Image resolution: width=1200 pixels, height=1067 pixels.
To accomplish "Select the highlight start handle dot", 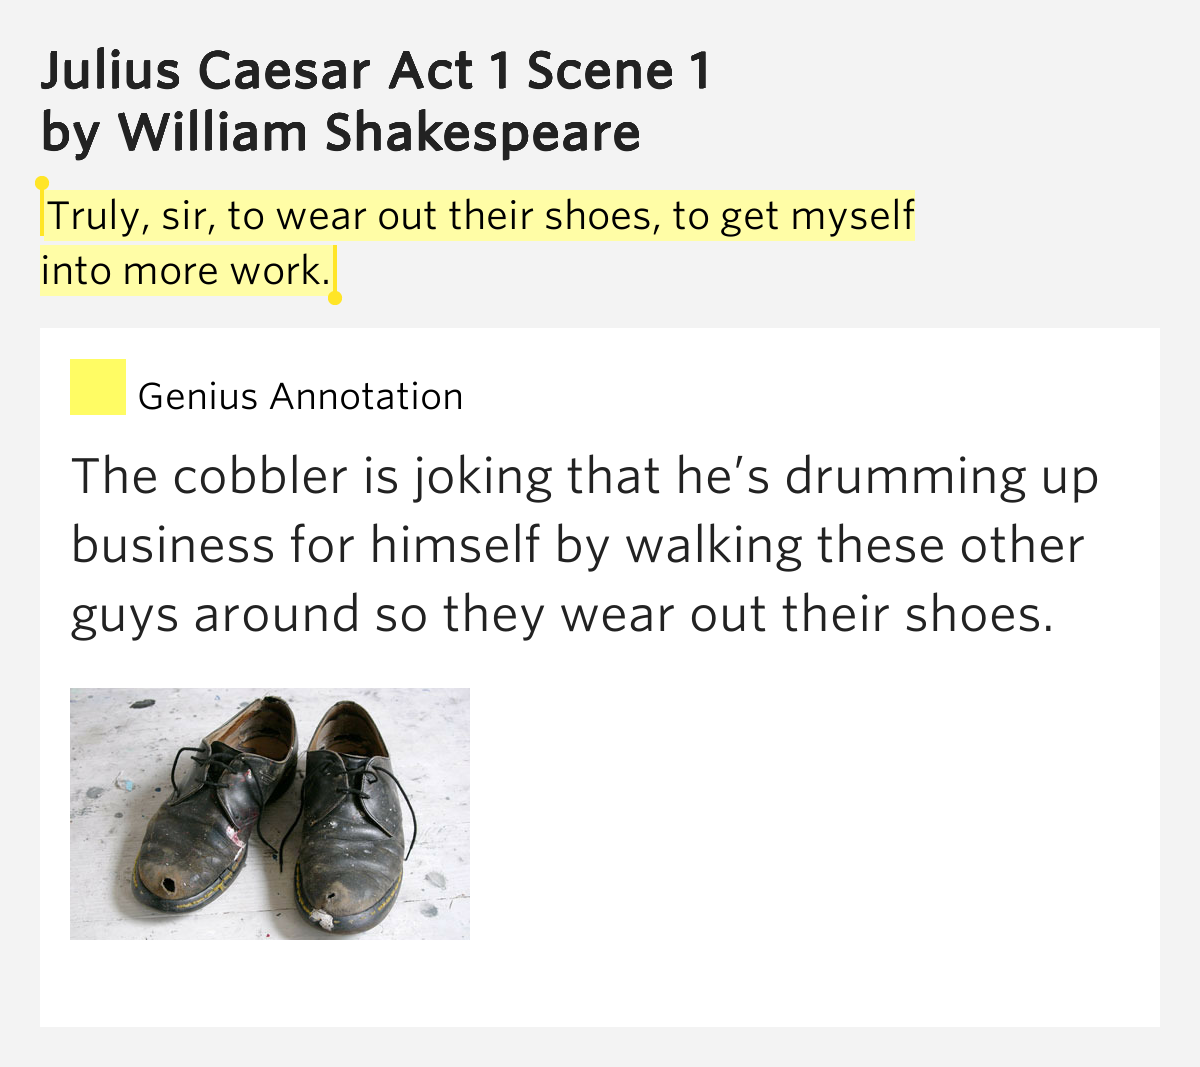I will tap(42, 184).
